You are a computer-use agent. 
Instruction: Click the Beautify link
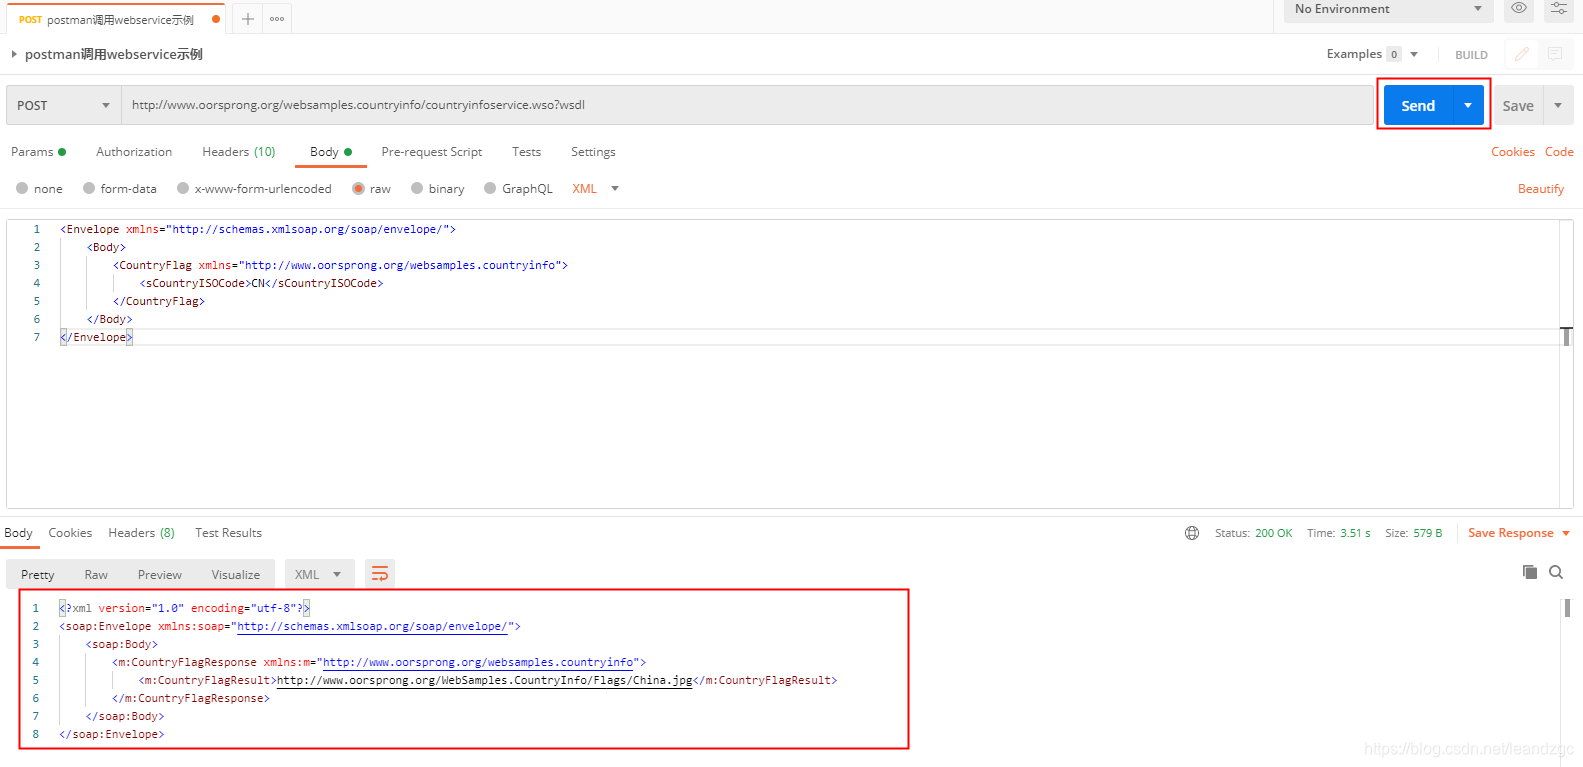pyautogui.click(x=1540, y=189)
